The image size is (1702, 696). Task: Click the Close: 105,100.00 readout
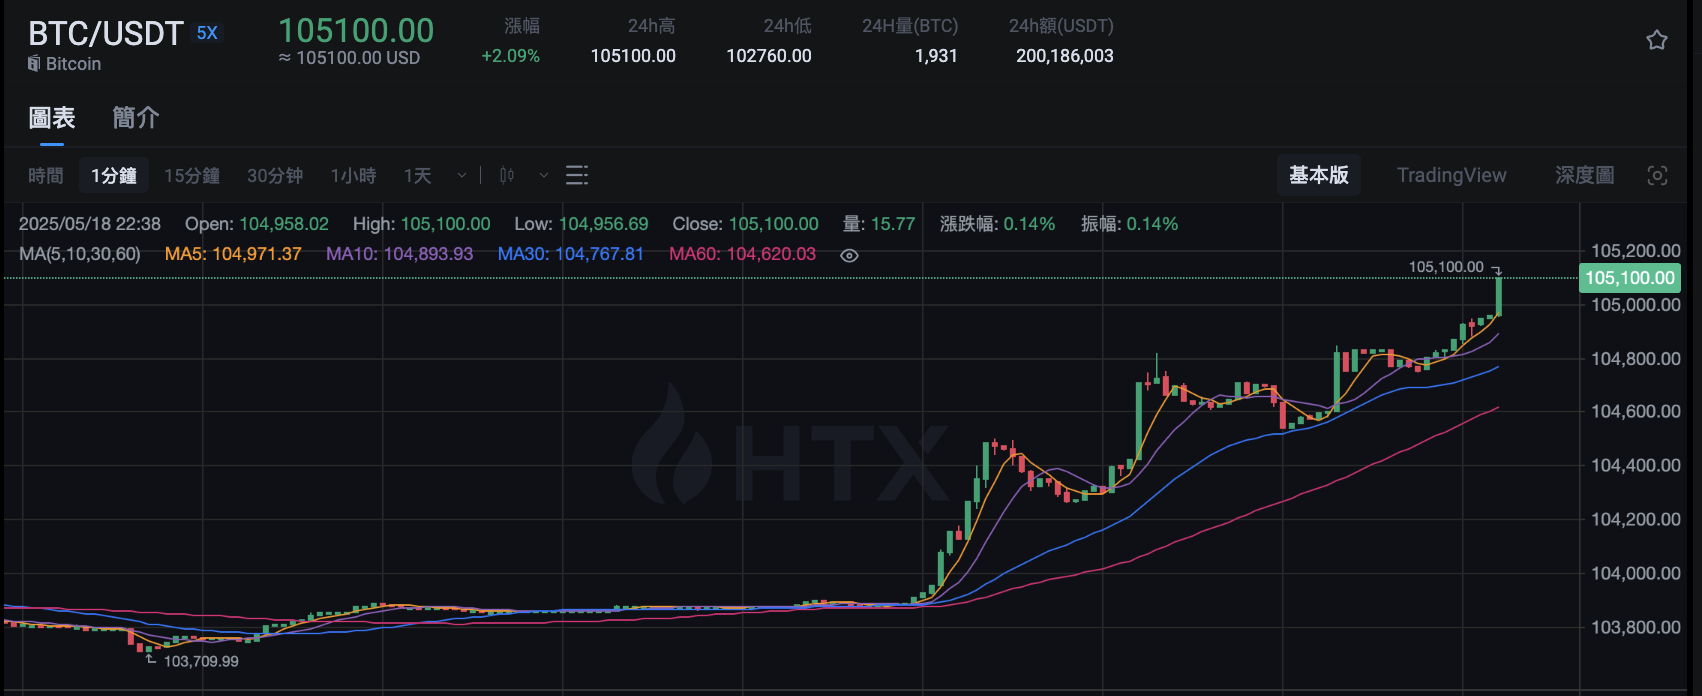tap(746, 224)
